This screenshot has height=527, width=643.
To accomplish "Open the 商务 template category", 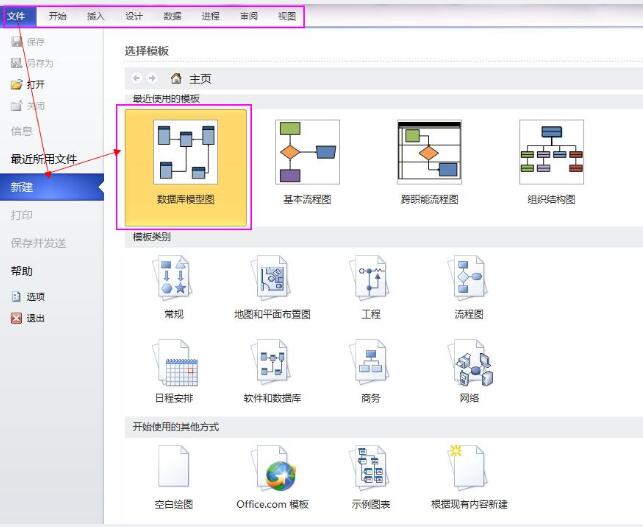I will (371, 371).
